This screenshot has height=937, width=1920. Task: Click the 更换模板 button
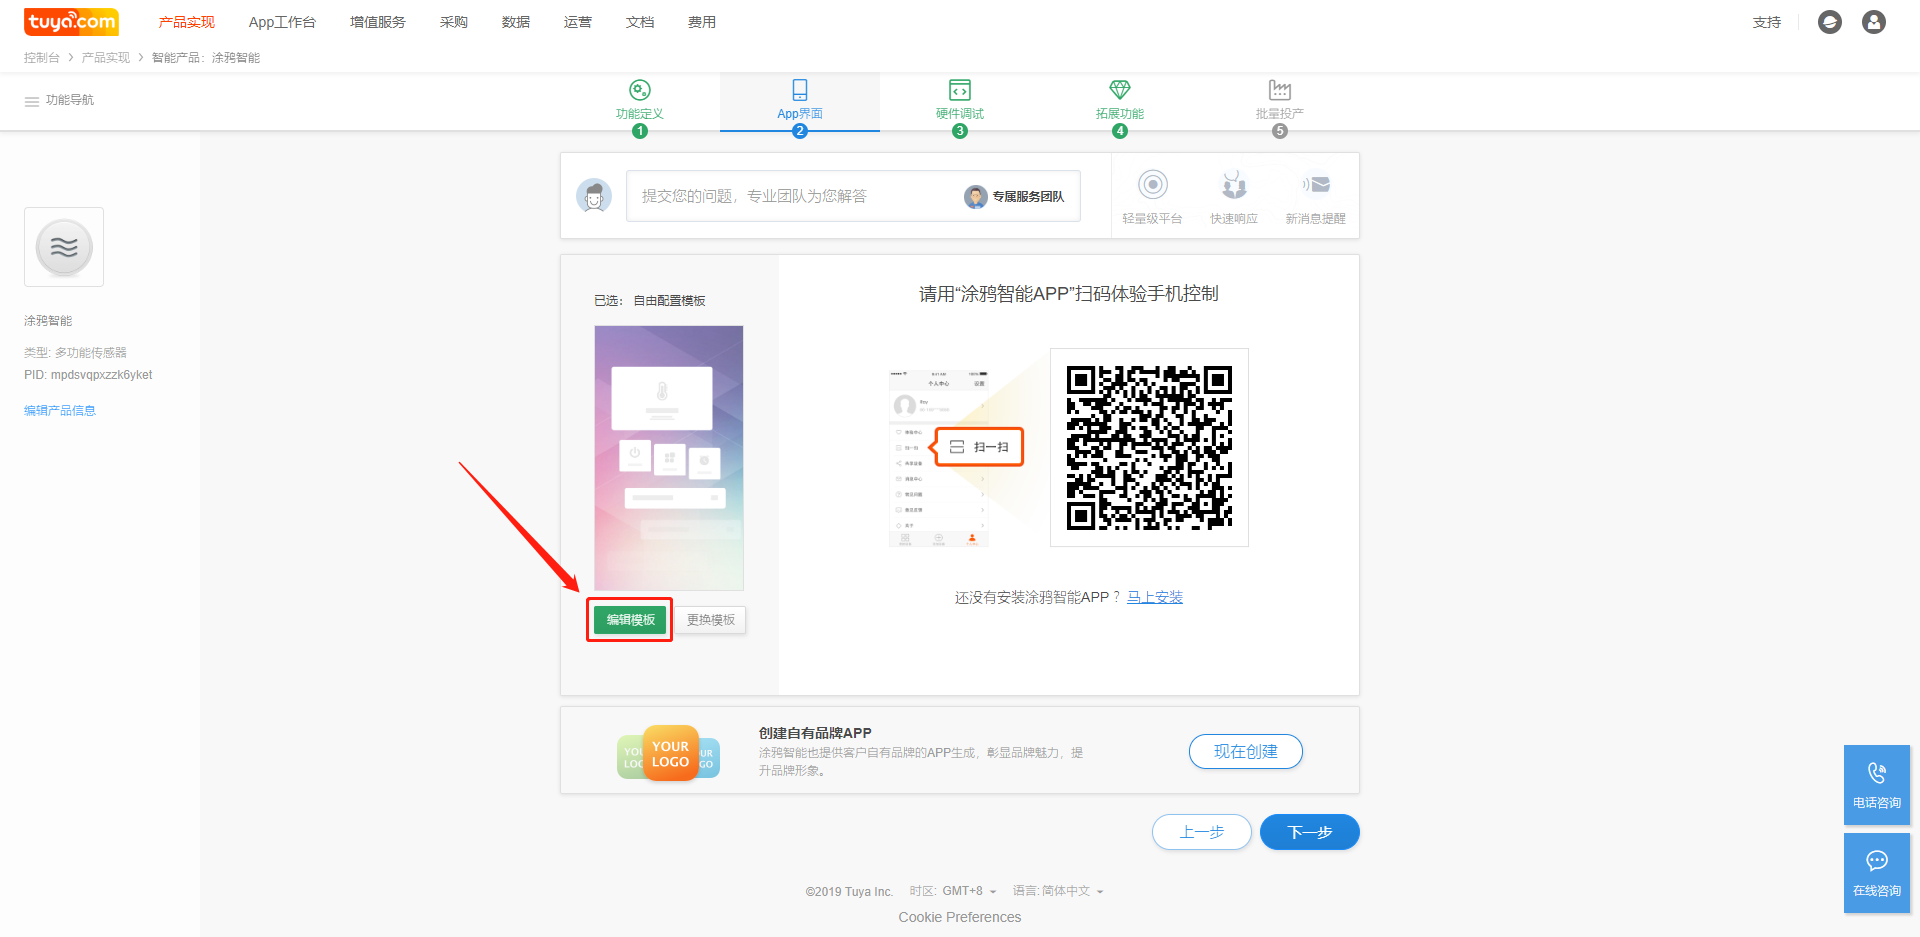pyautogui.click(x=711, y=620)
